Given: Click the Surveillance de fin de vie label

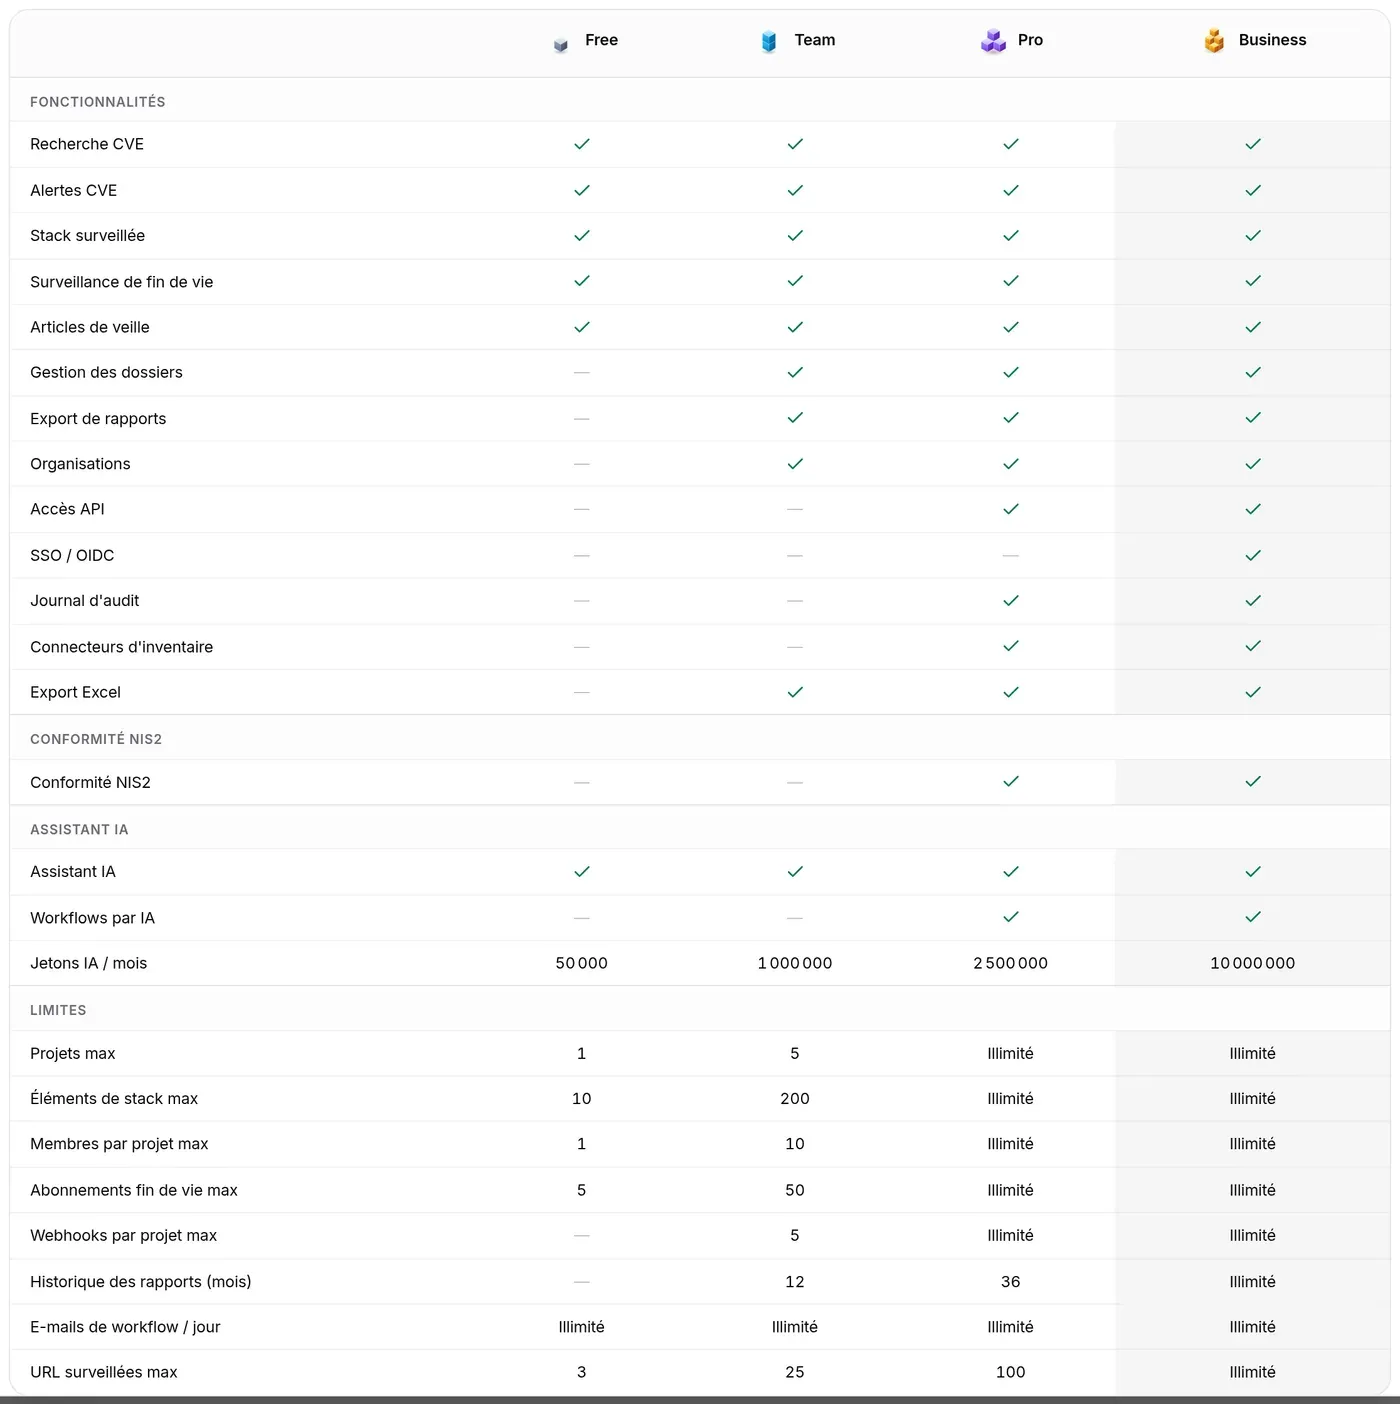Looking at the screenshot, I should click(x=121, y=282).
